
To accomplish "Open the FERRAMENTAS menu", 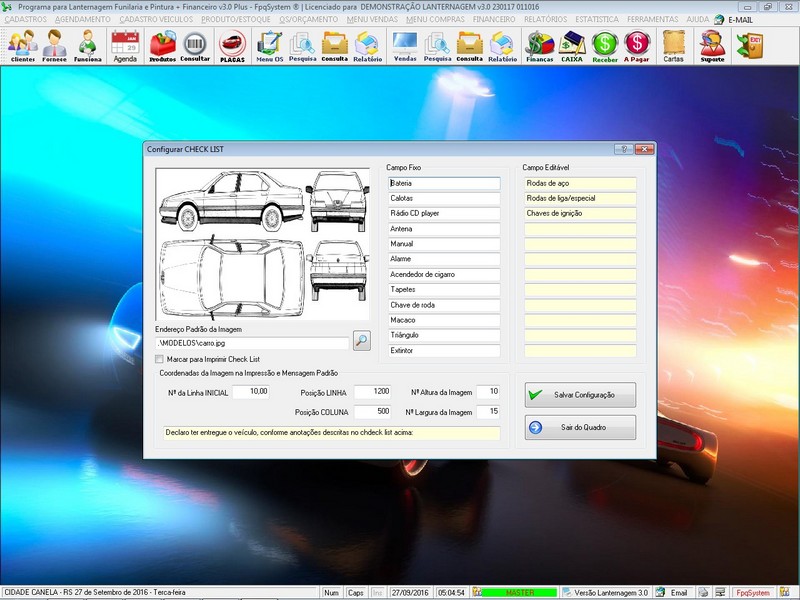I will pos(655,19).
